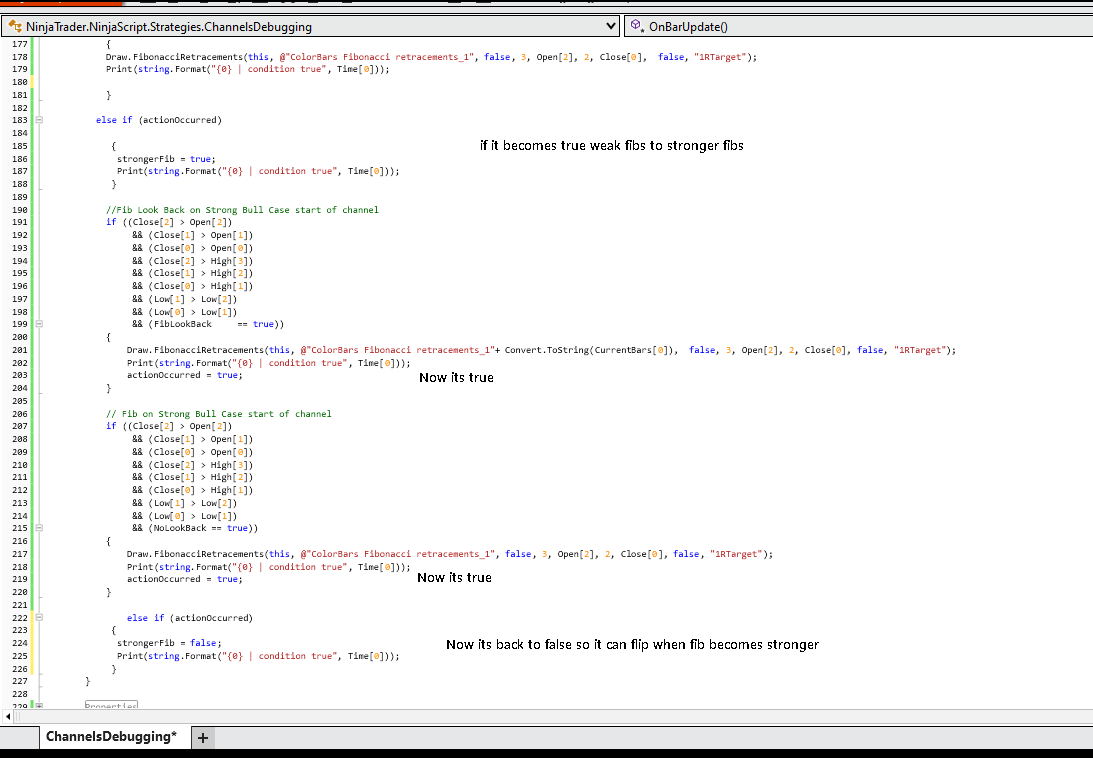Screen dimensions: 1093x758
Task: Click 'else if (actionOccurred)' on line 222
Action: pyautogui.click(x=190, y=618)
